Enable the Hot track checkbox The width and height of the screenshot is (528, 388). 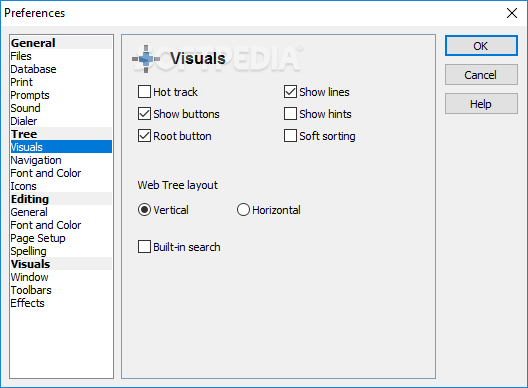tap(144, 92)
